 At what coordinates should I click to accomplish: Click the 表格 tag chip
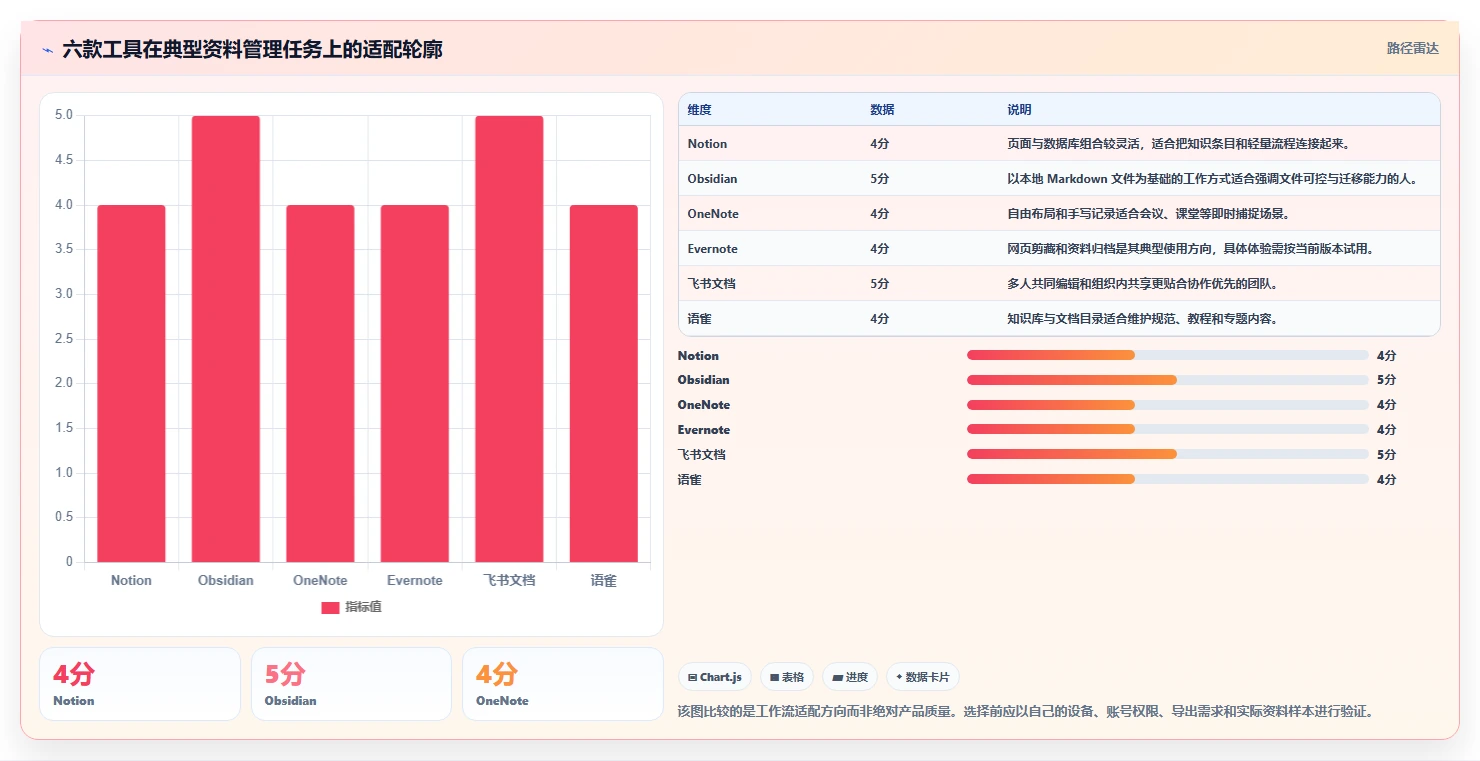[x=787, y=677]
